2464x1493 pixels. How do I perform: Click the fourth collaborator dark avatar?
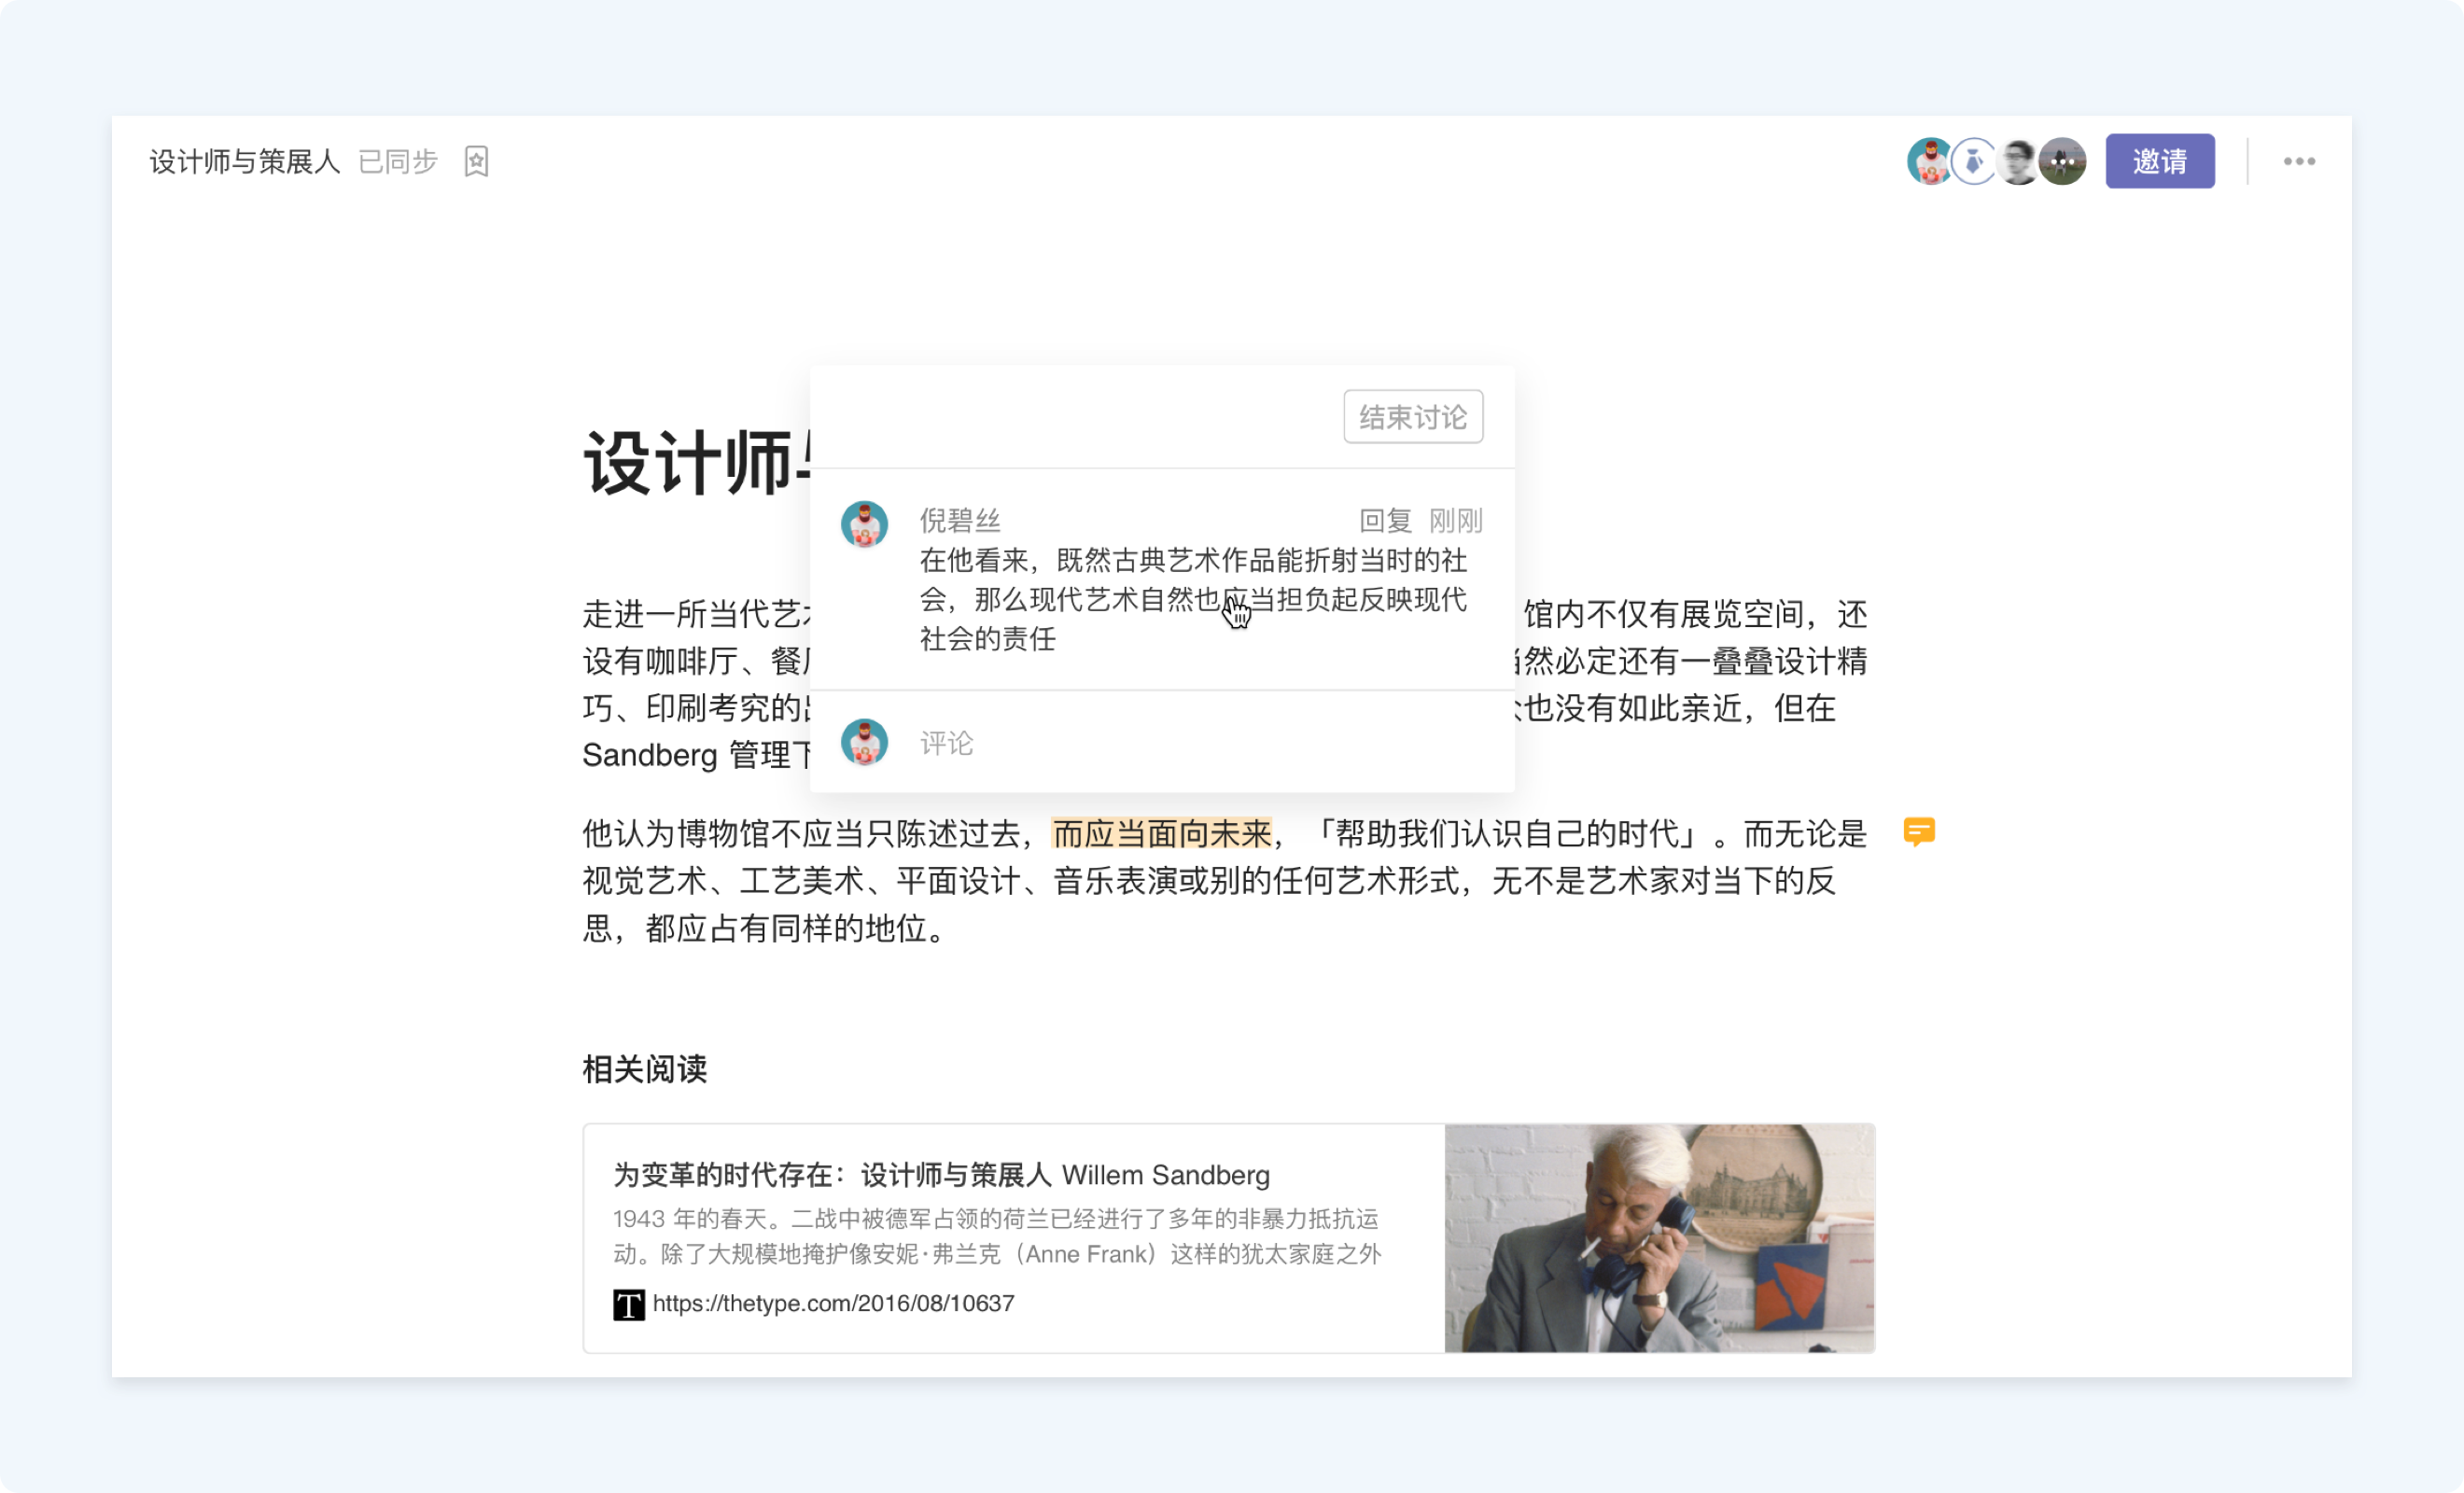[2063, 161]
